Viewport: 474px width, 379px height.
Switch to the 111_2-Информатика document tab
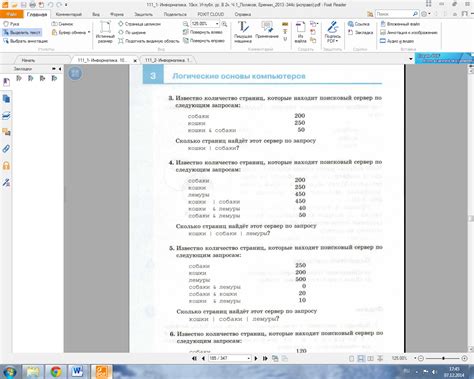point(168,60)
